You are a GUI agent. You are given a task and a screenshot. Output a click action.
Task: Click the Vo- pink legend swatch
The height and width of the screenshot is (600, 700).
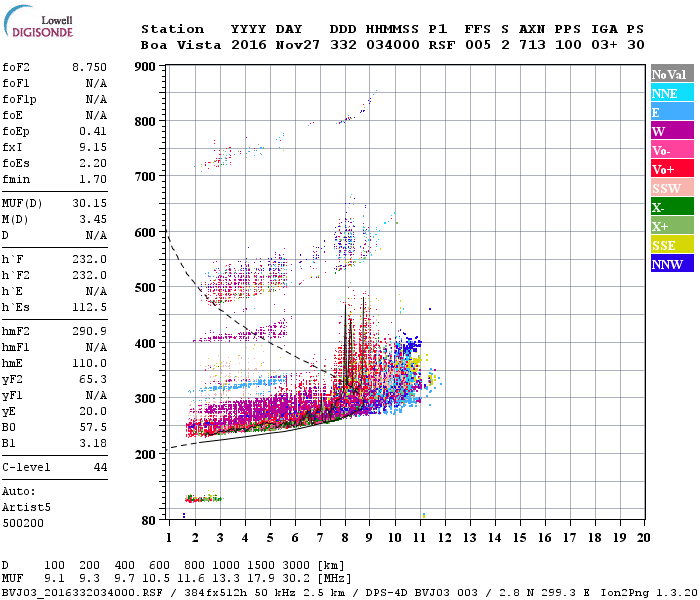[672, 150]
